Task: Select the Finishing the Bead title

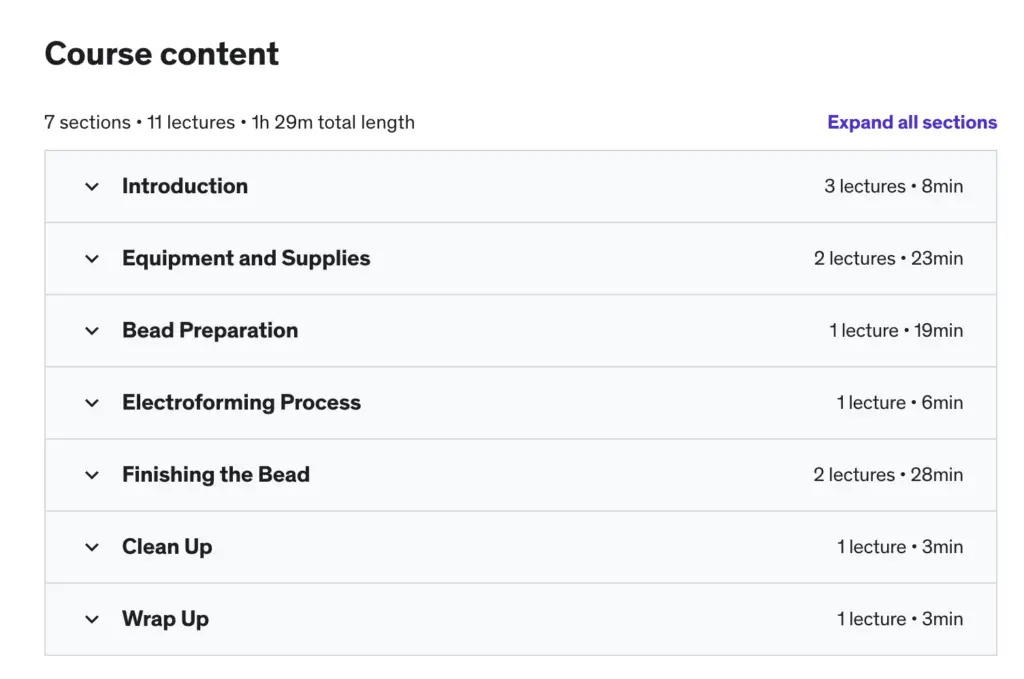Action: click(x=216, y=474)
